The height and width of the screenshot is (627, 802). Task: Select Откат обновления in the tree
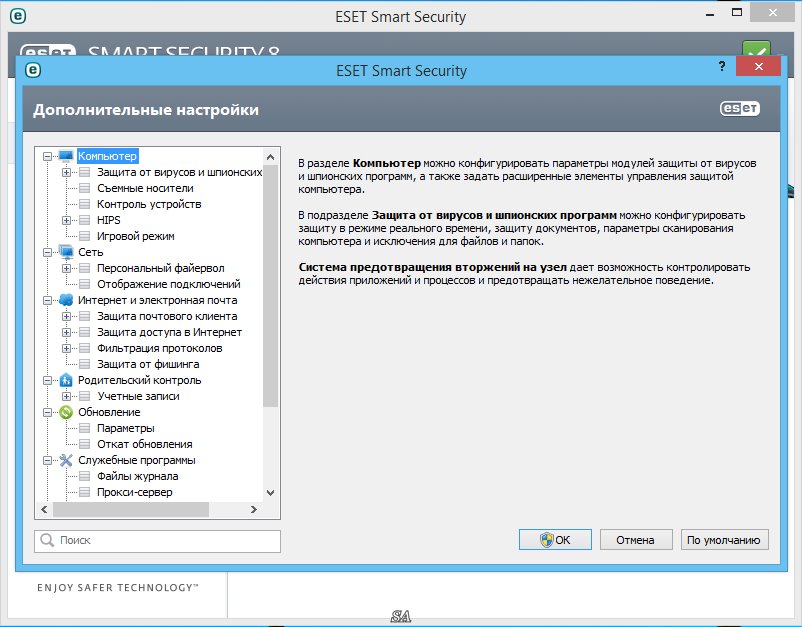(x=145, y=444)
